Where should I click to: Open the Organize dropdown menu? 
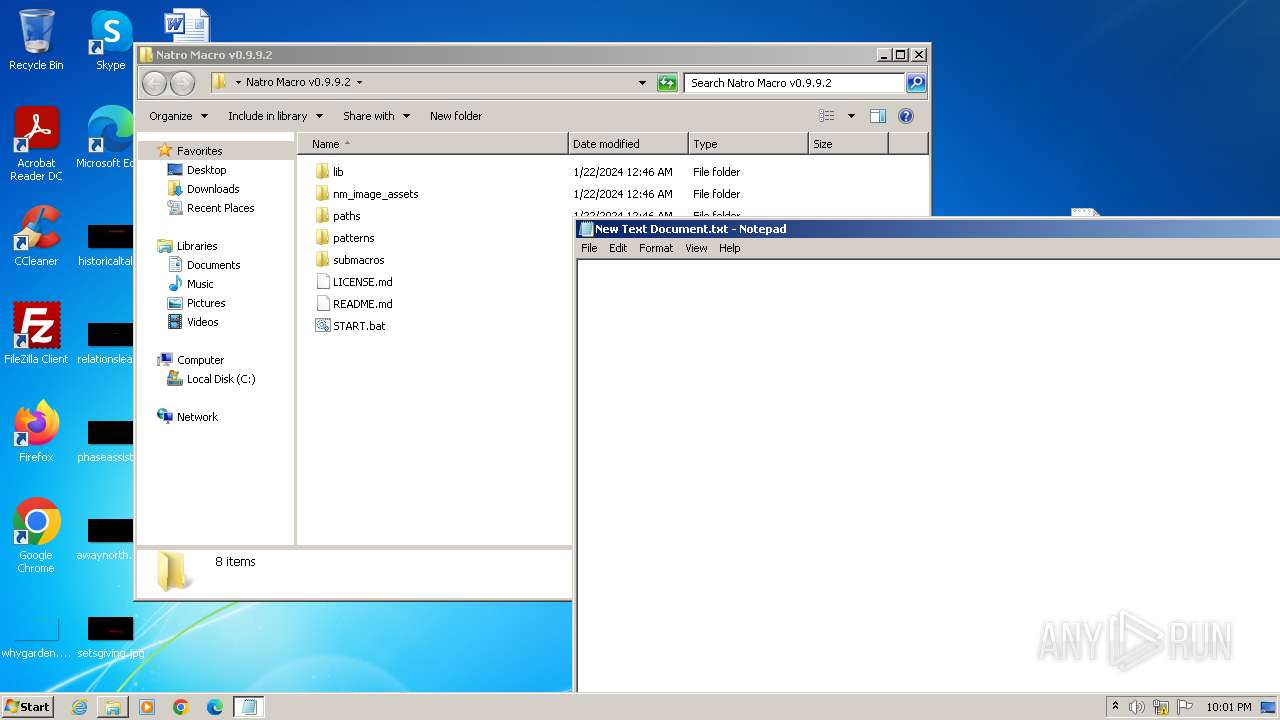(x=179, y=116)
